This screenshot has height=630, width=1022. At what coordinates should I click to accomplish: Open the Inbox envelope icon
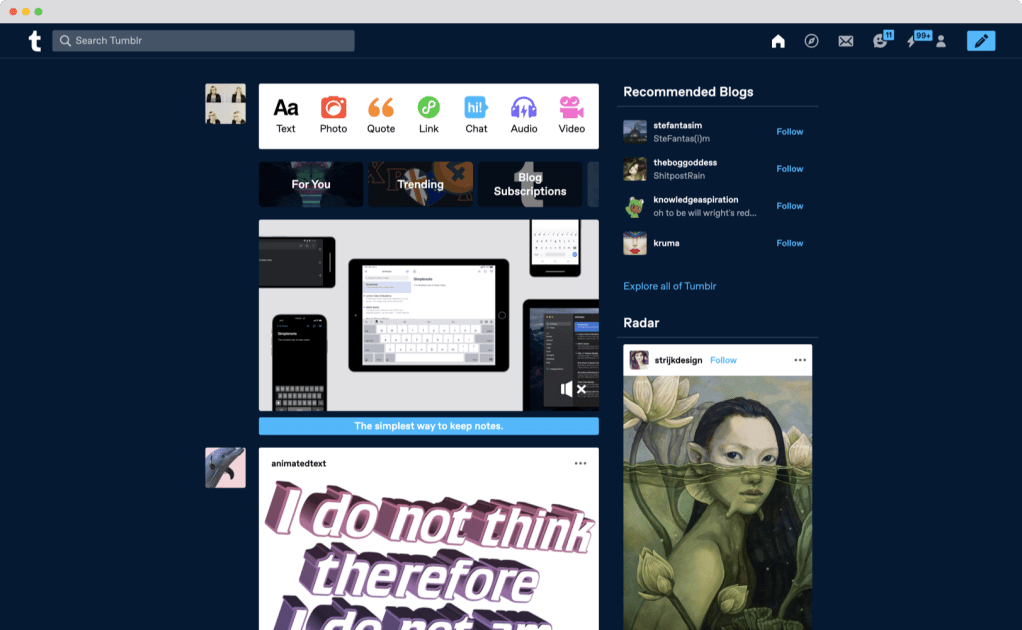click(x=845, y=41)
